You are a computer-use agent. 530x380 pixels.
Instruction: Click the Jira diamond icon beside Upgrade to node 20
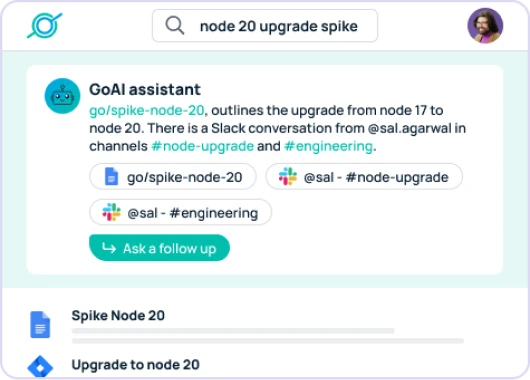coord(40,366)
